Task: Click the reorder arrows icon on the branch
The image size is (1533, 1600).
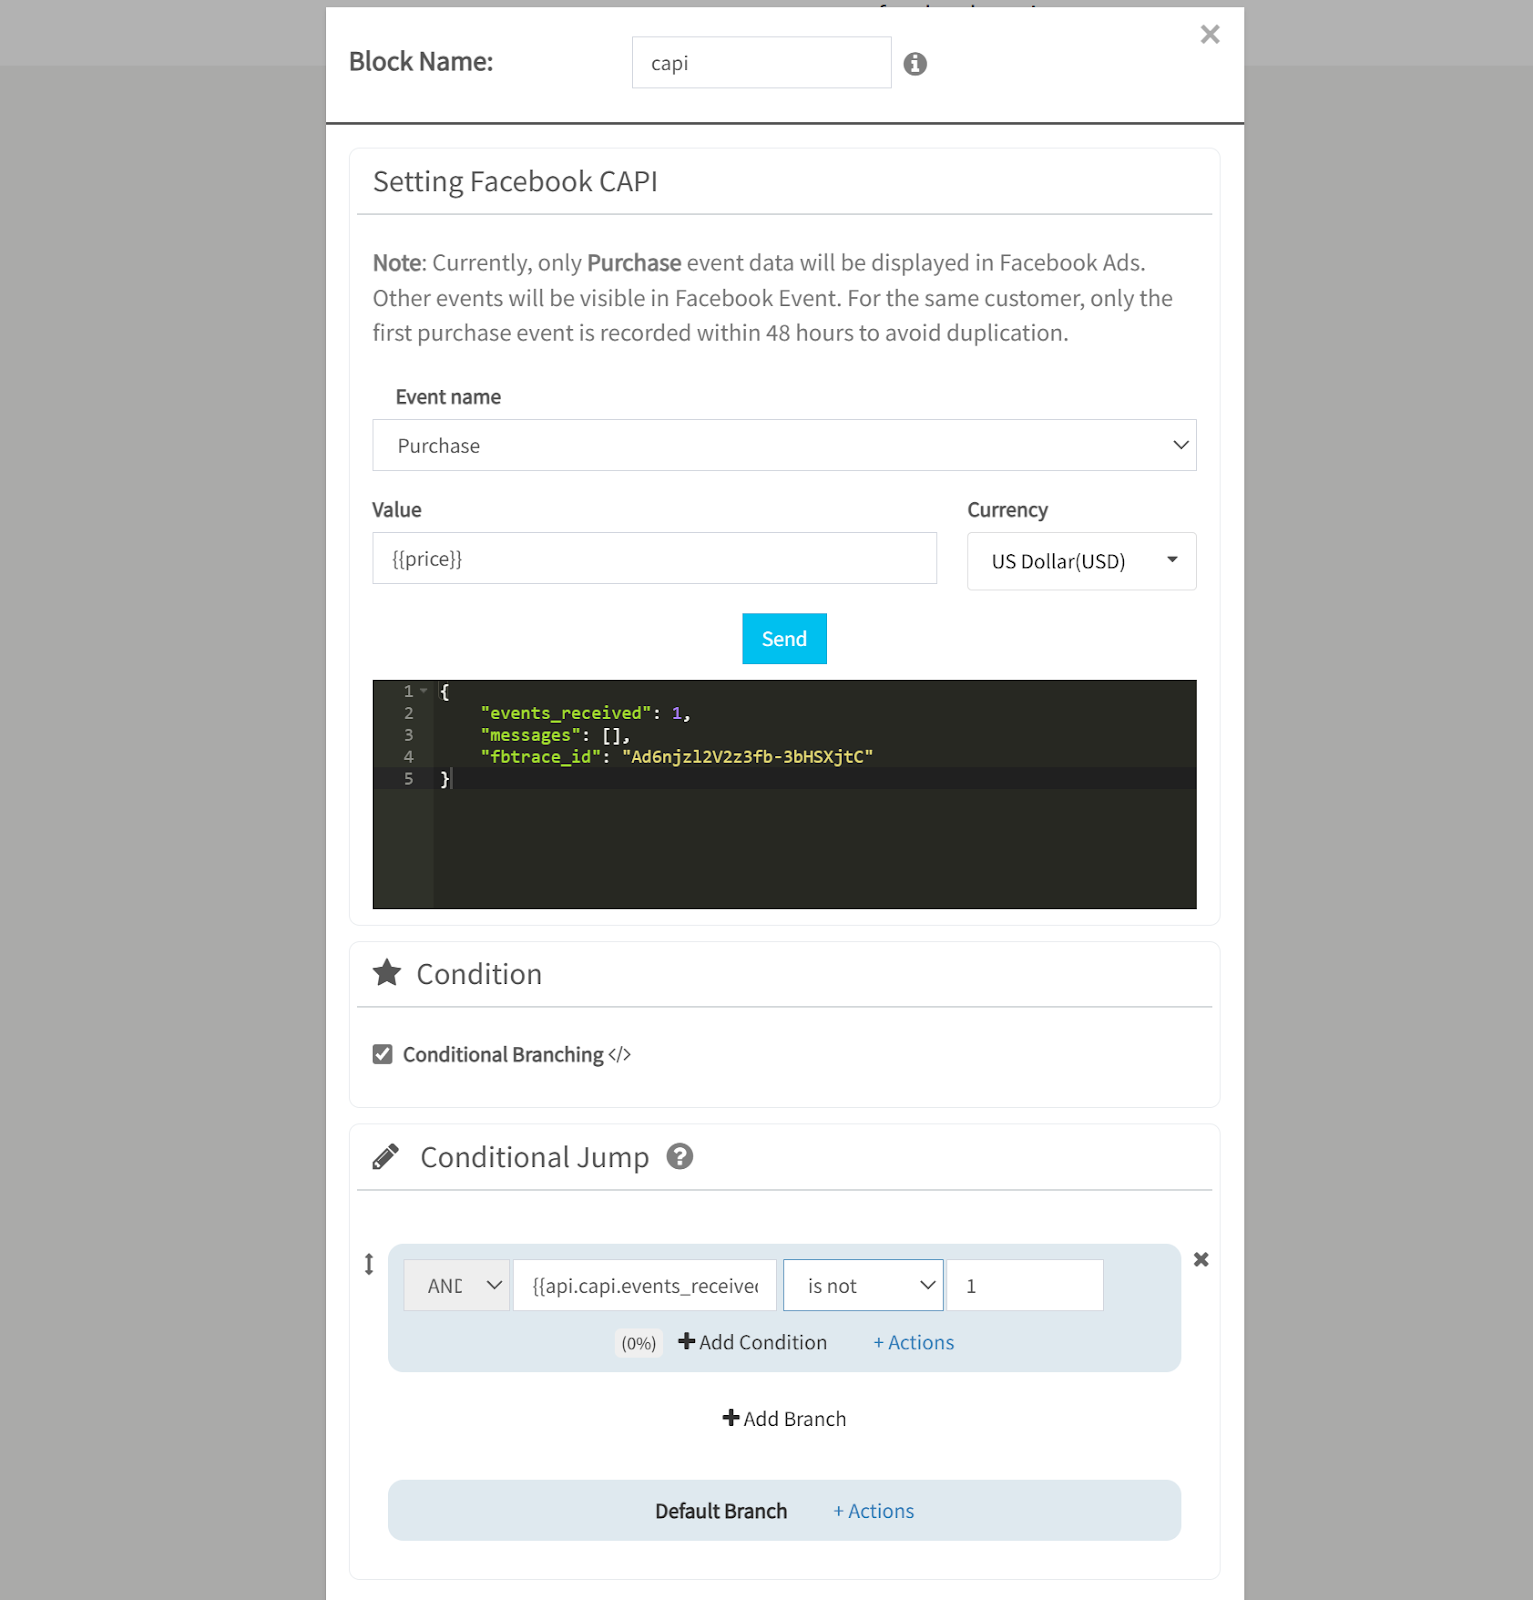Action: (x=369, y=1264)
